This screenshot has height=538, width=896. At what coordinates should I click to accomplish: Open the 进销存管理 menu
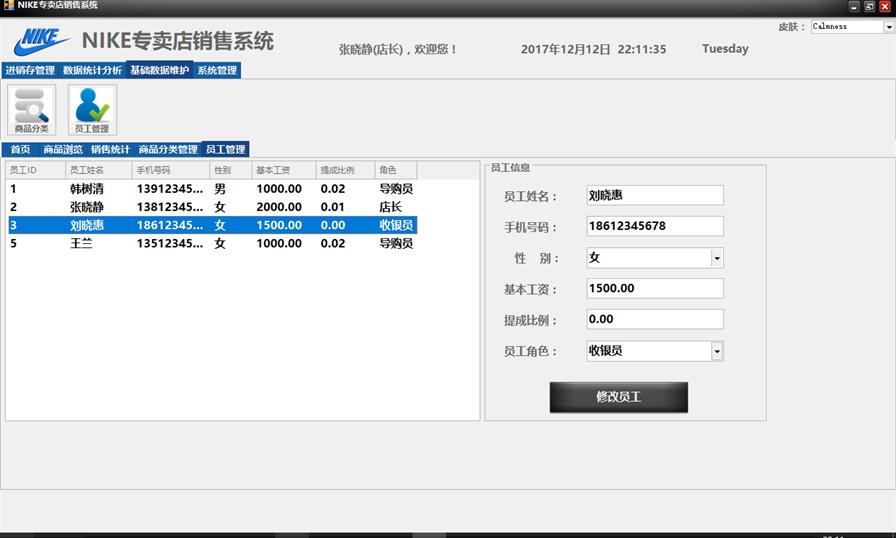tap(30, 71)
